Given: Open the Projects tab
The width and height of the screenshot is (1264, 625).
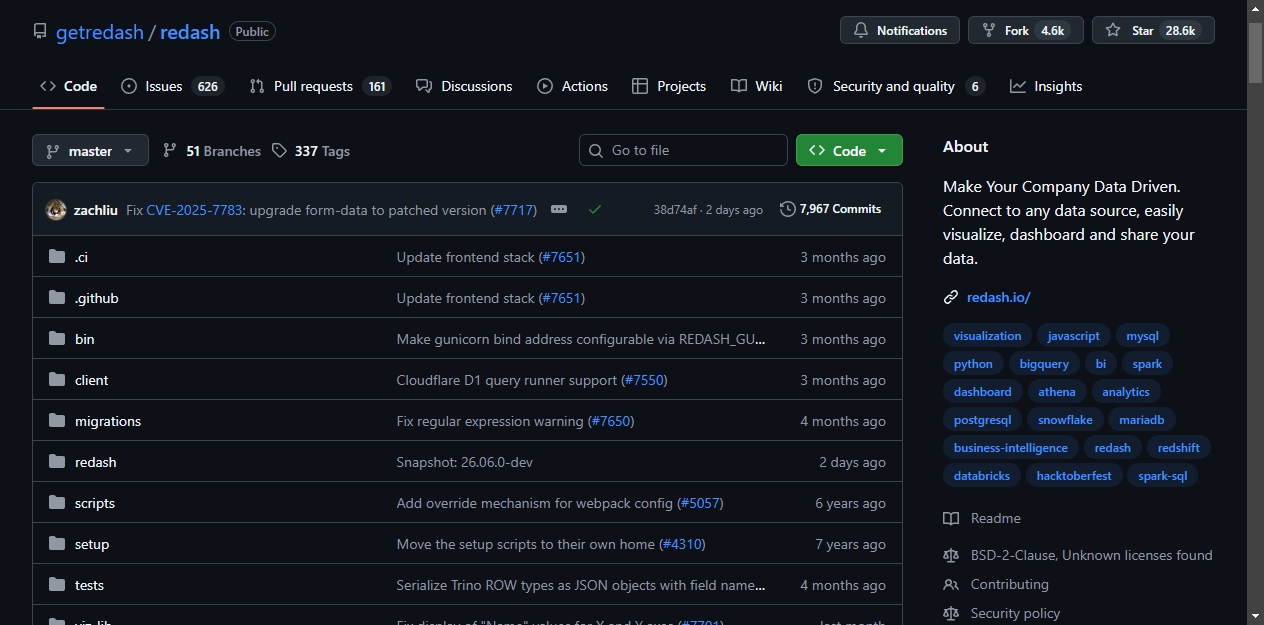Looking at the screenshot, I should [669, 86].
